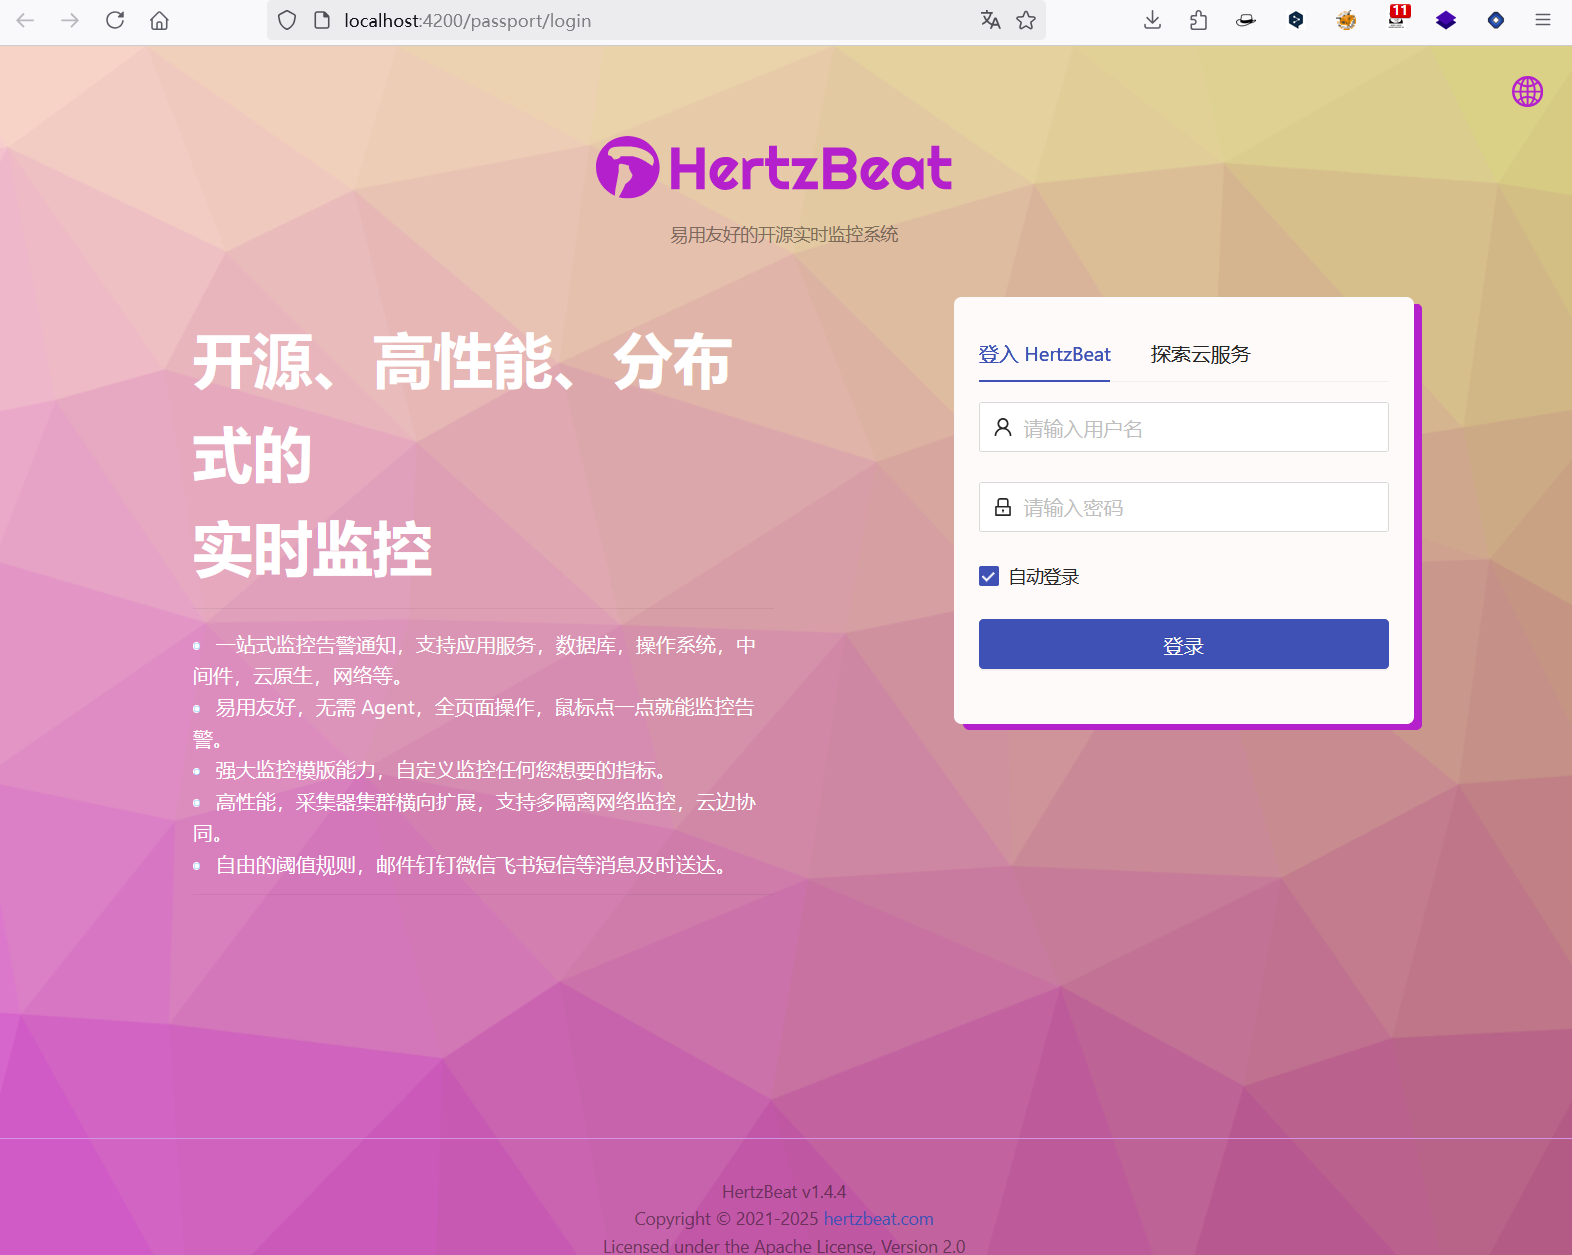Open the globe language switcher
Image resolution: width=1572 pixels, height=1255 pixels.
pyautogui.click(x=1527, y=92)
